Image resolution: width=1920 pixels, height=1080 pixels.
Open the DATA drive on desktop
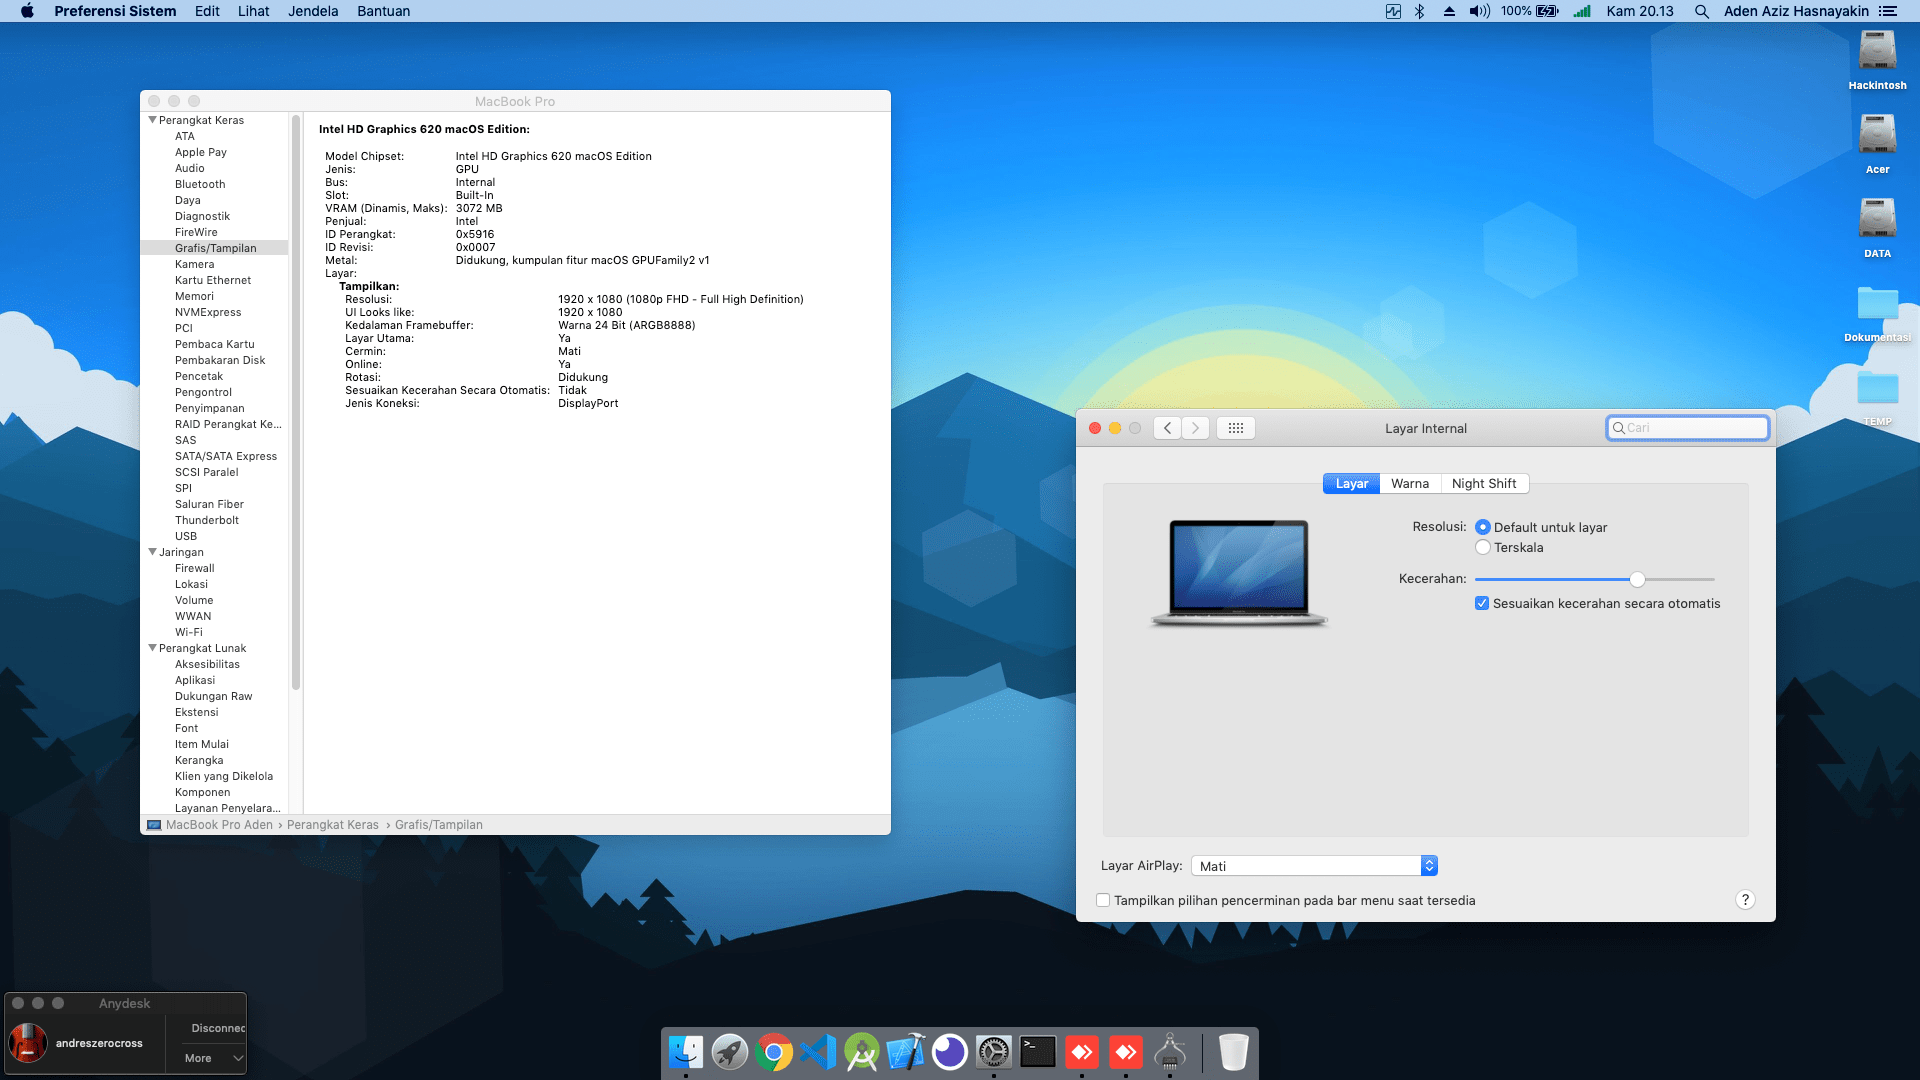1877,228
